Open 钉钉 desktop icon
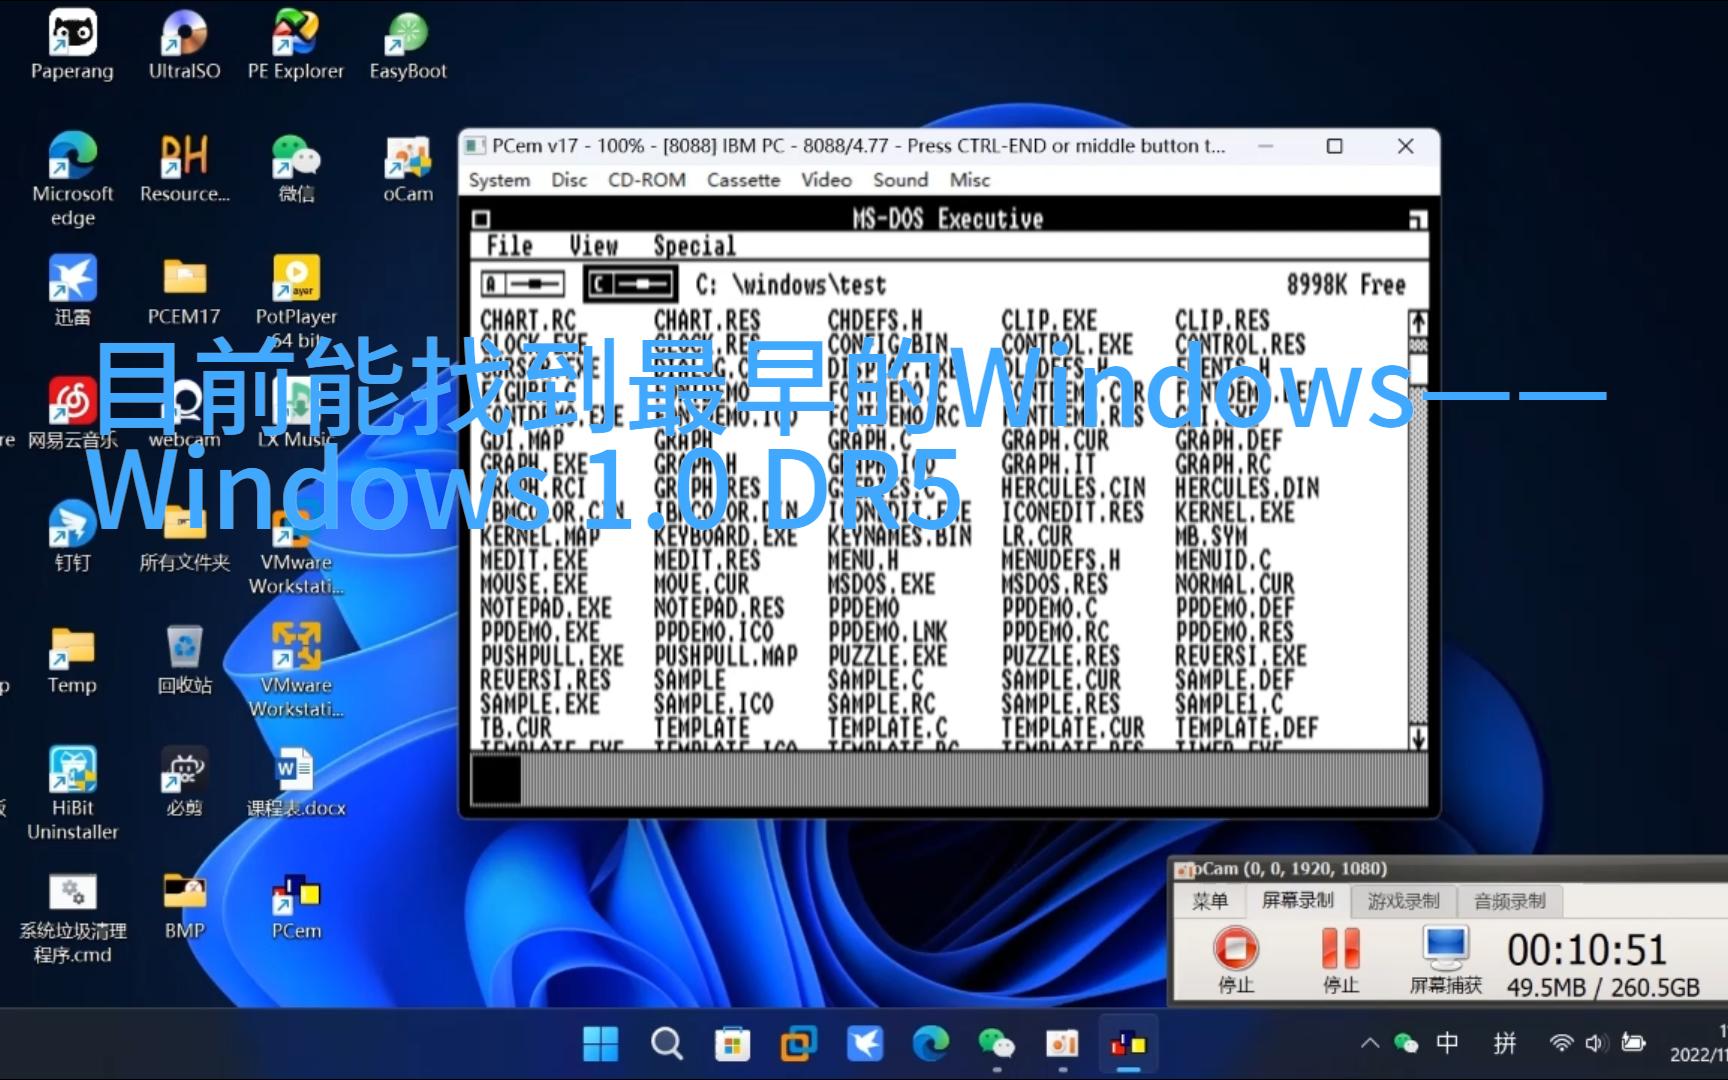Screen dimensions: 1728x1080 (72, 536)
